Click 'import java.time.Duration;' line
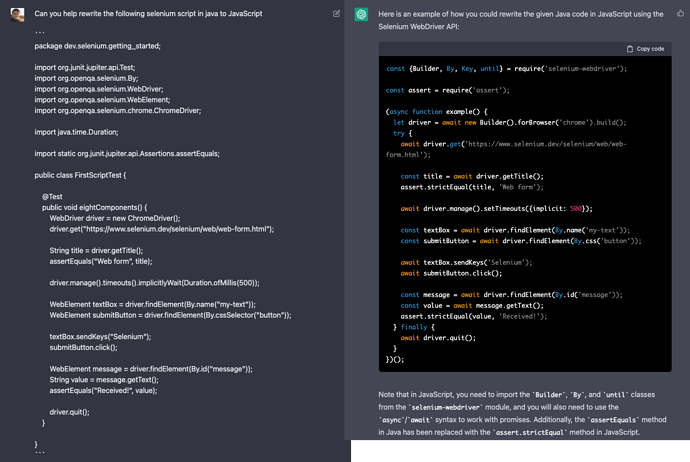Image resolution: width=690 pixels, height=462 pixels. coord(77,132)
